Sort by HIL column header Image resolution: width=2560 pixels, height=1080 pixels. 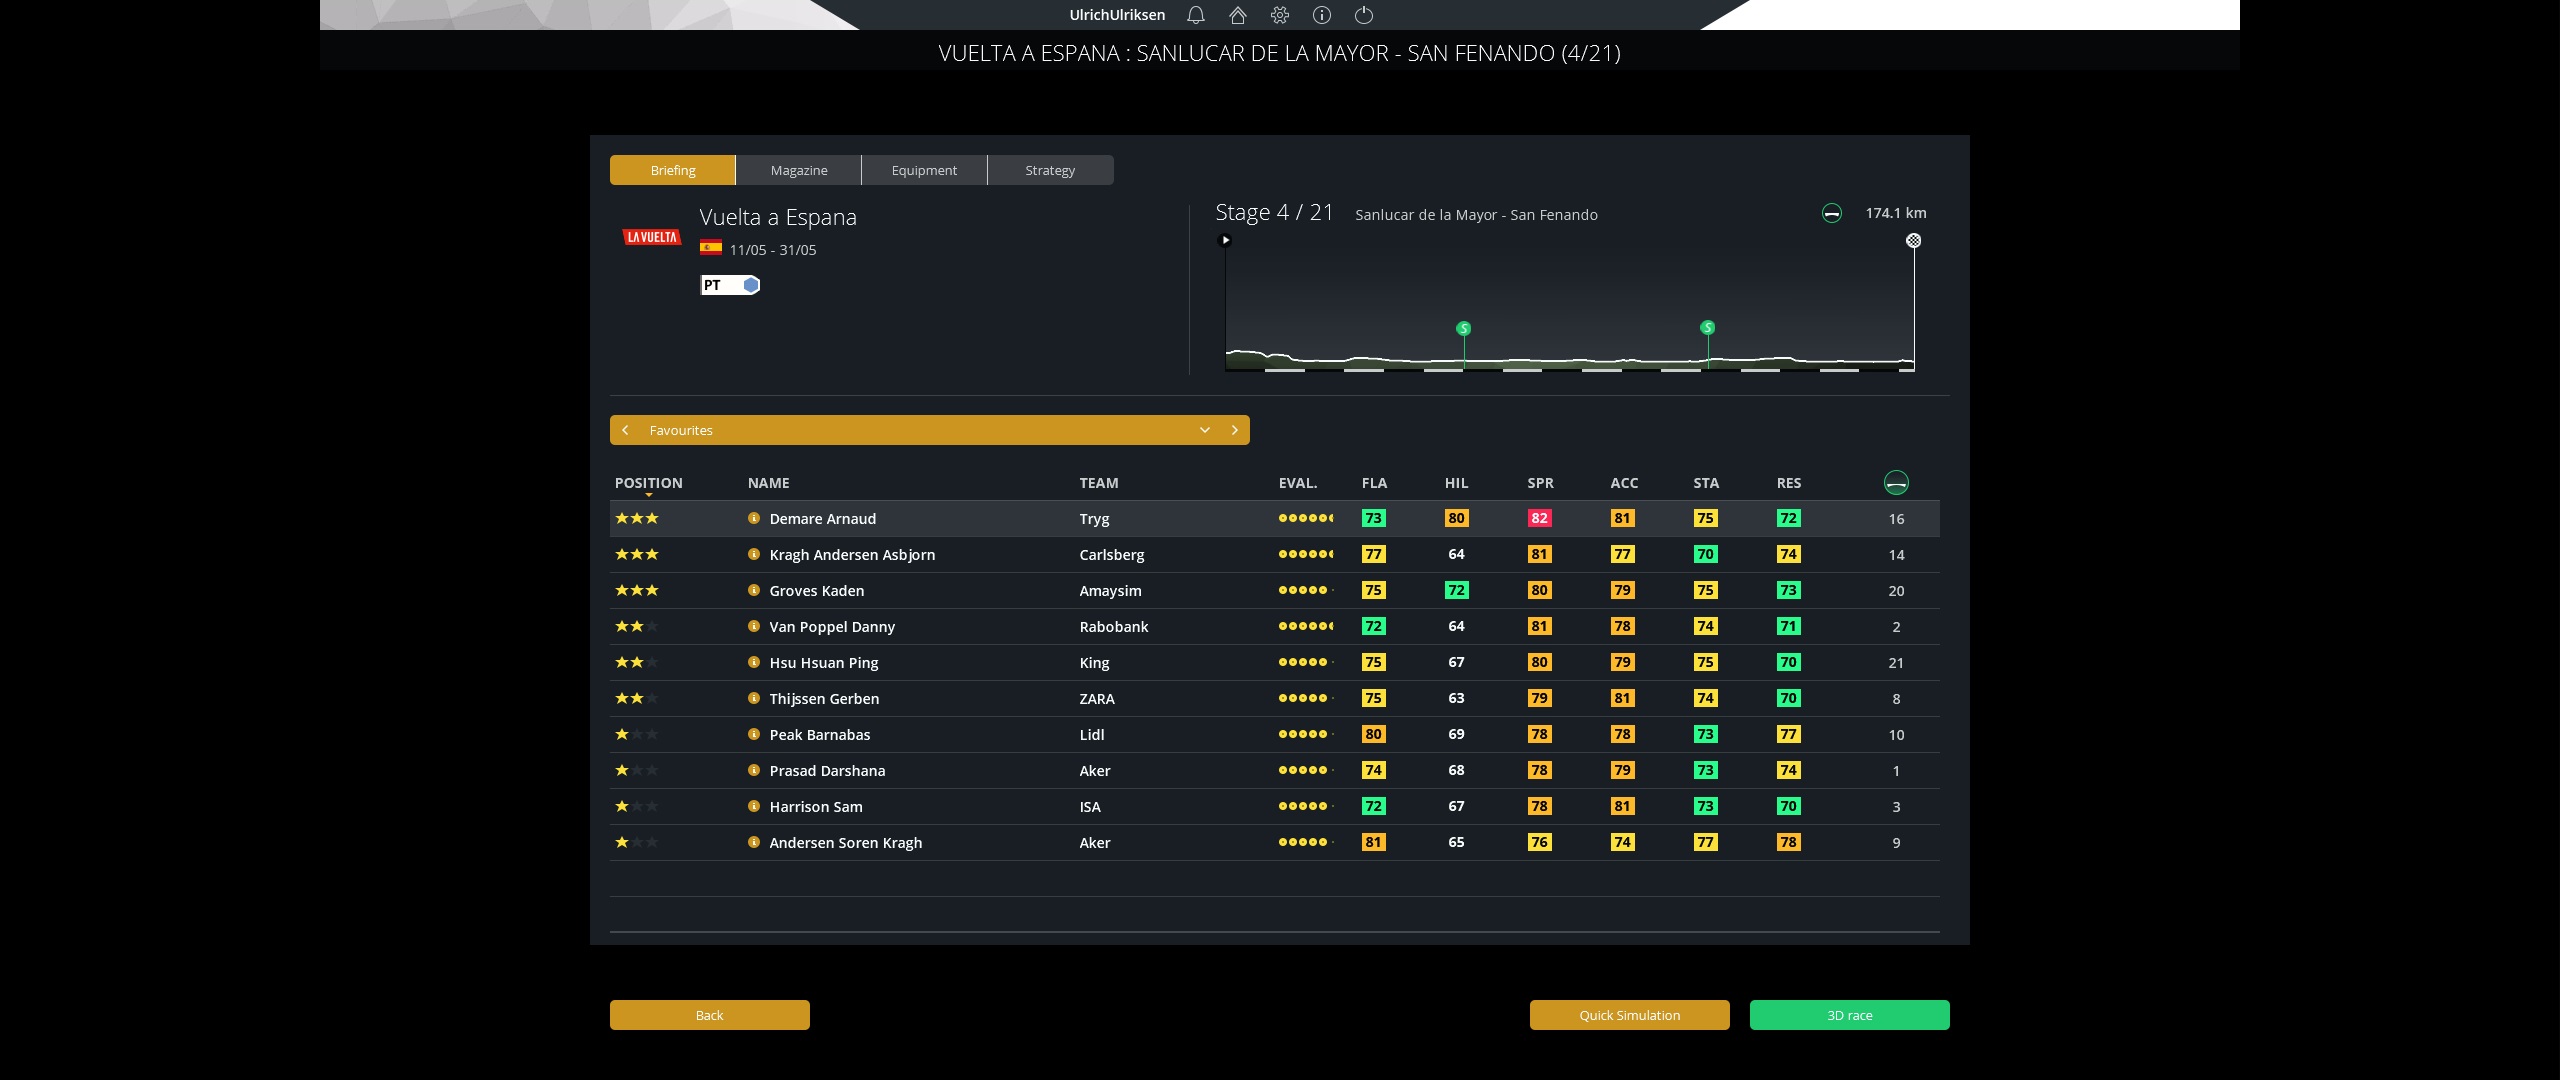coord(1456,483)
